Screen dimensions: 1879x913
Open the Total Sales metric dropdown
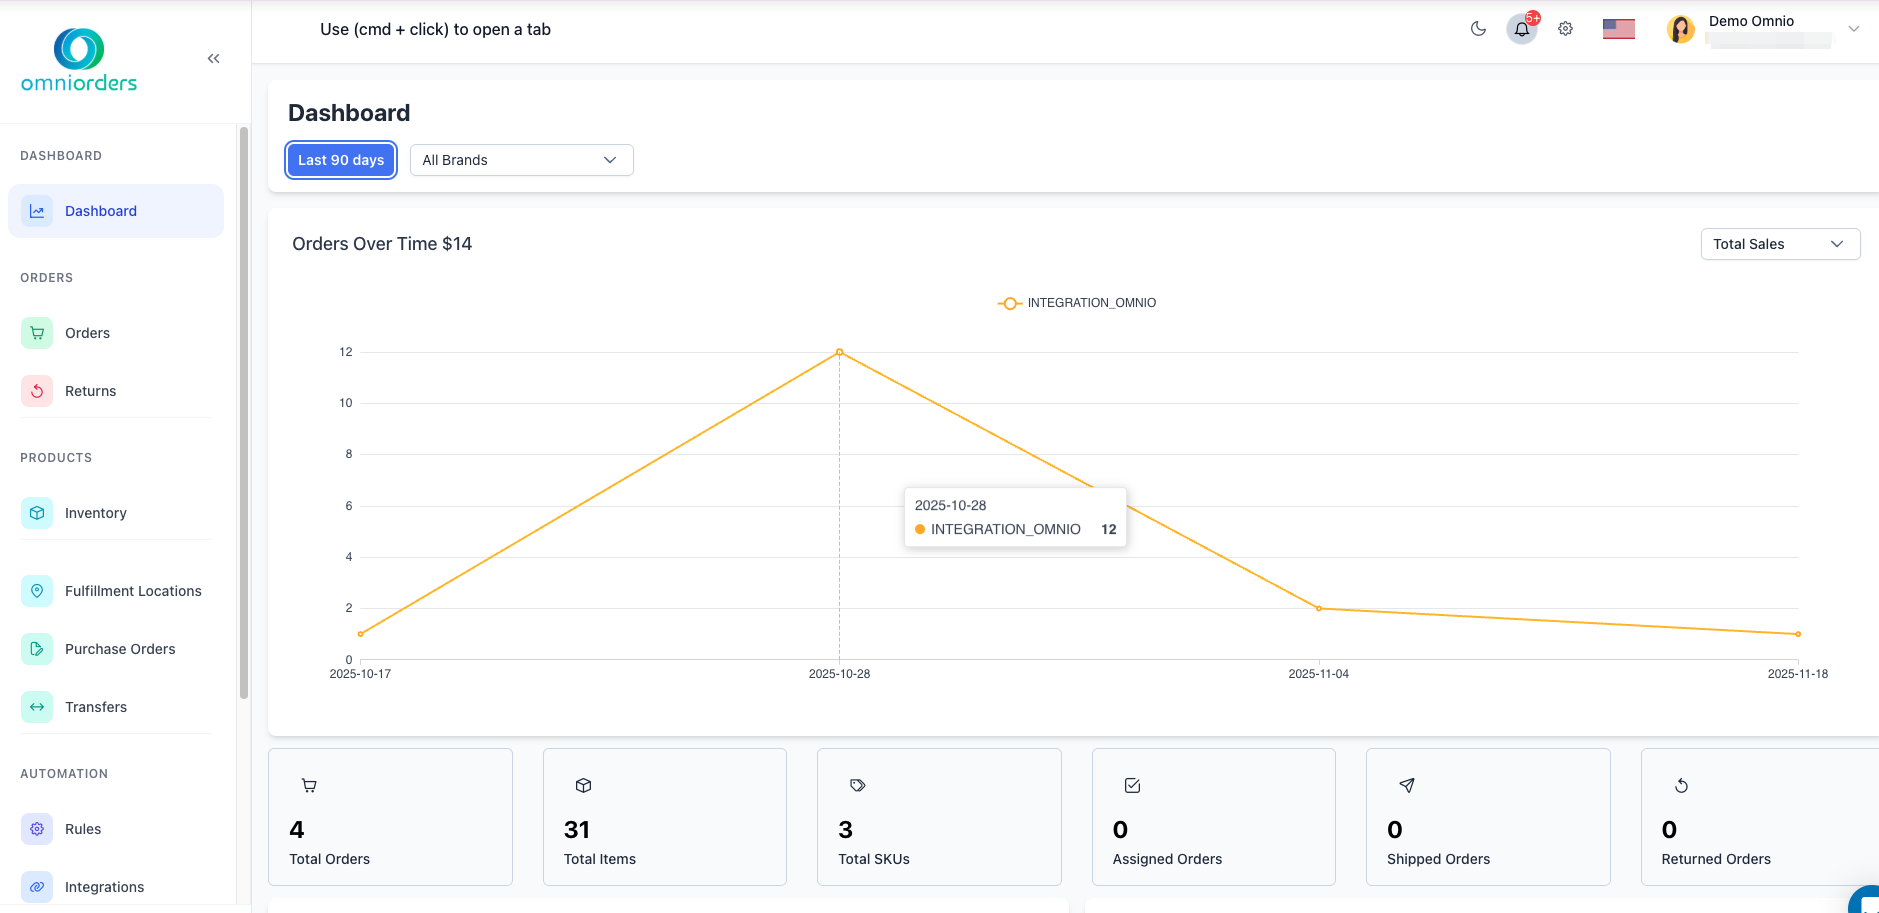click(x=1779, y=243)
